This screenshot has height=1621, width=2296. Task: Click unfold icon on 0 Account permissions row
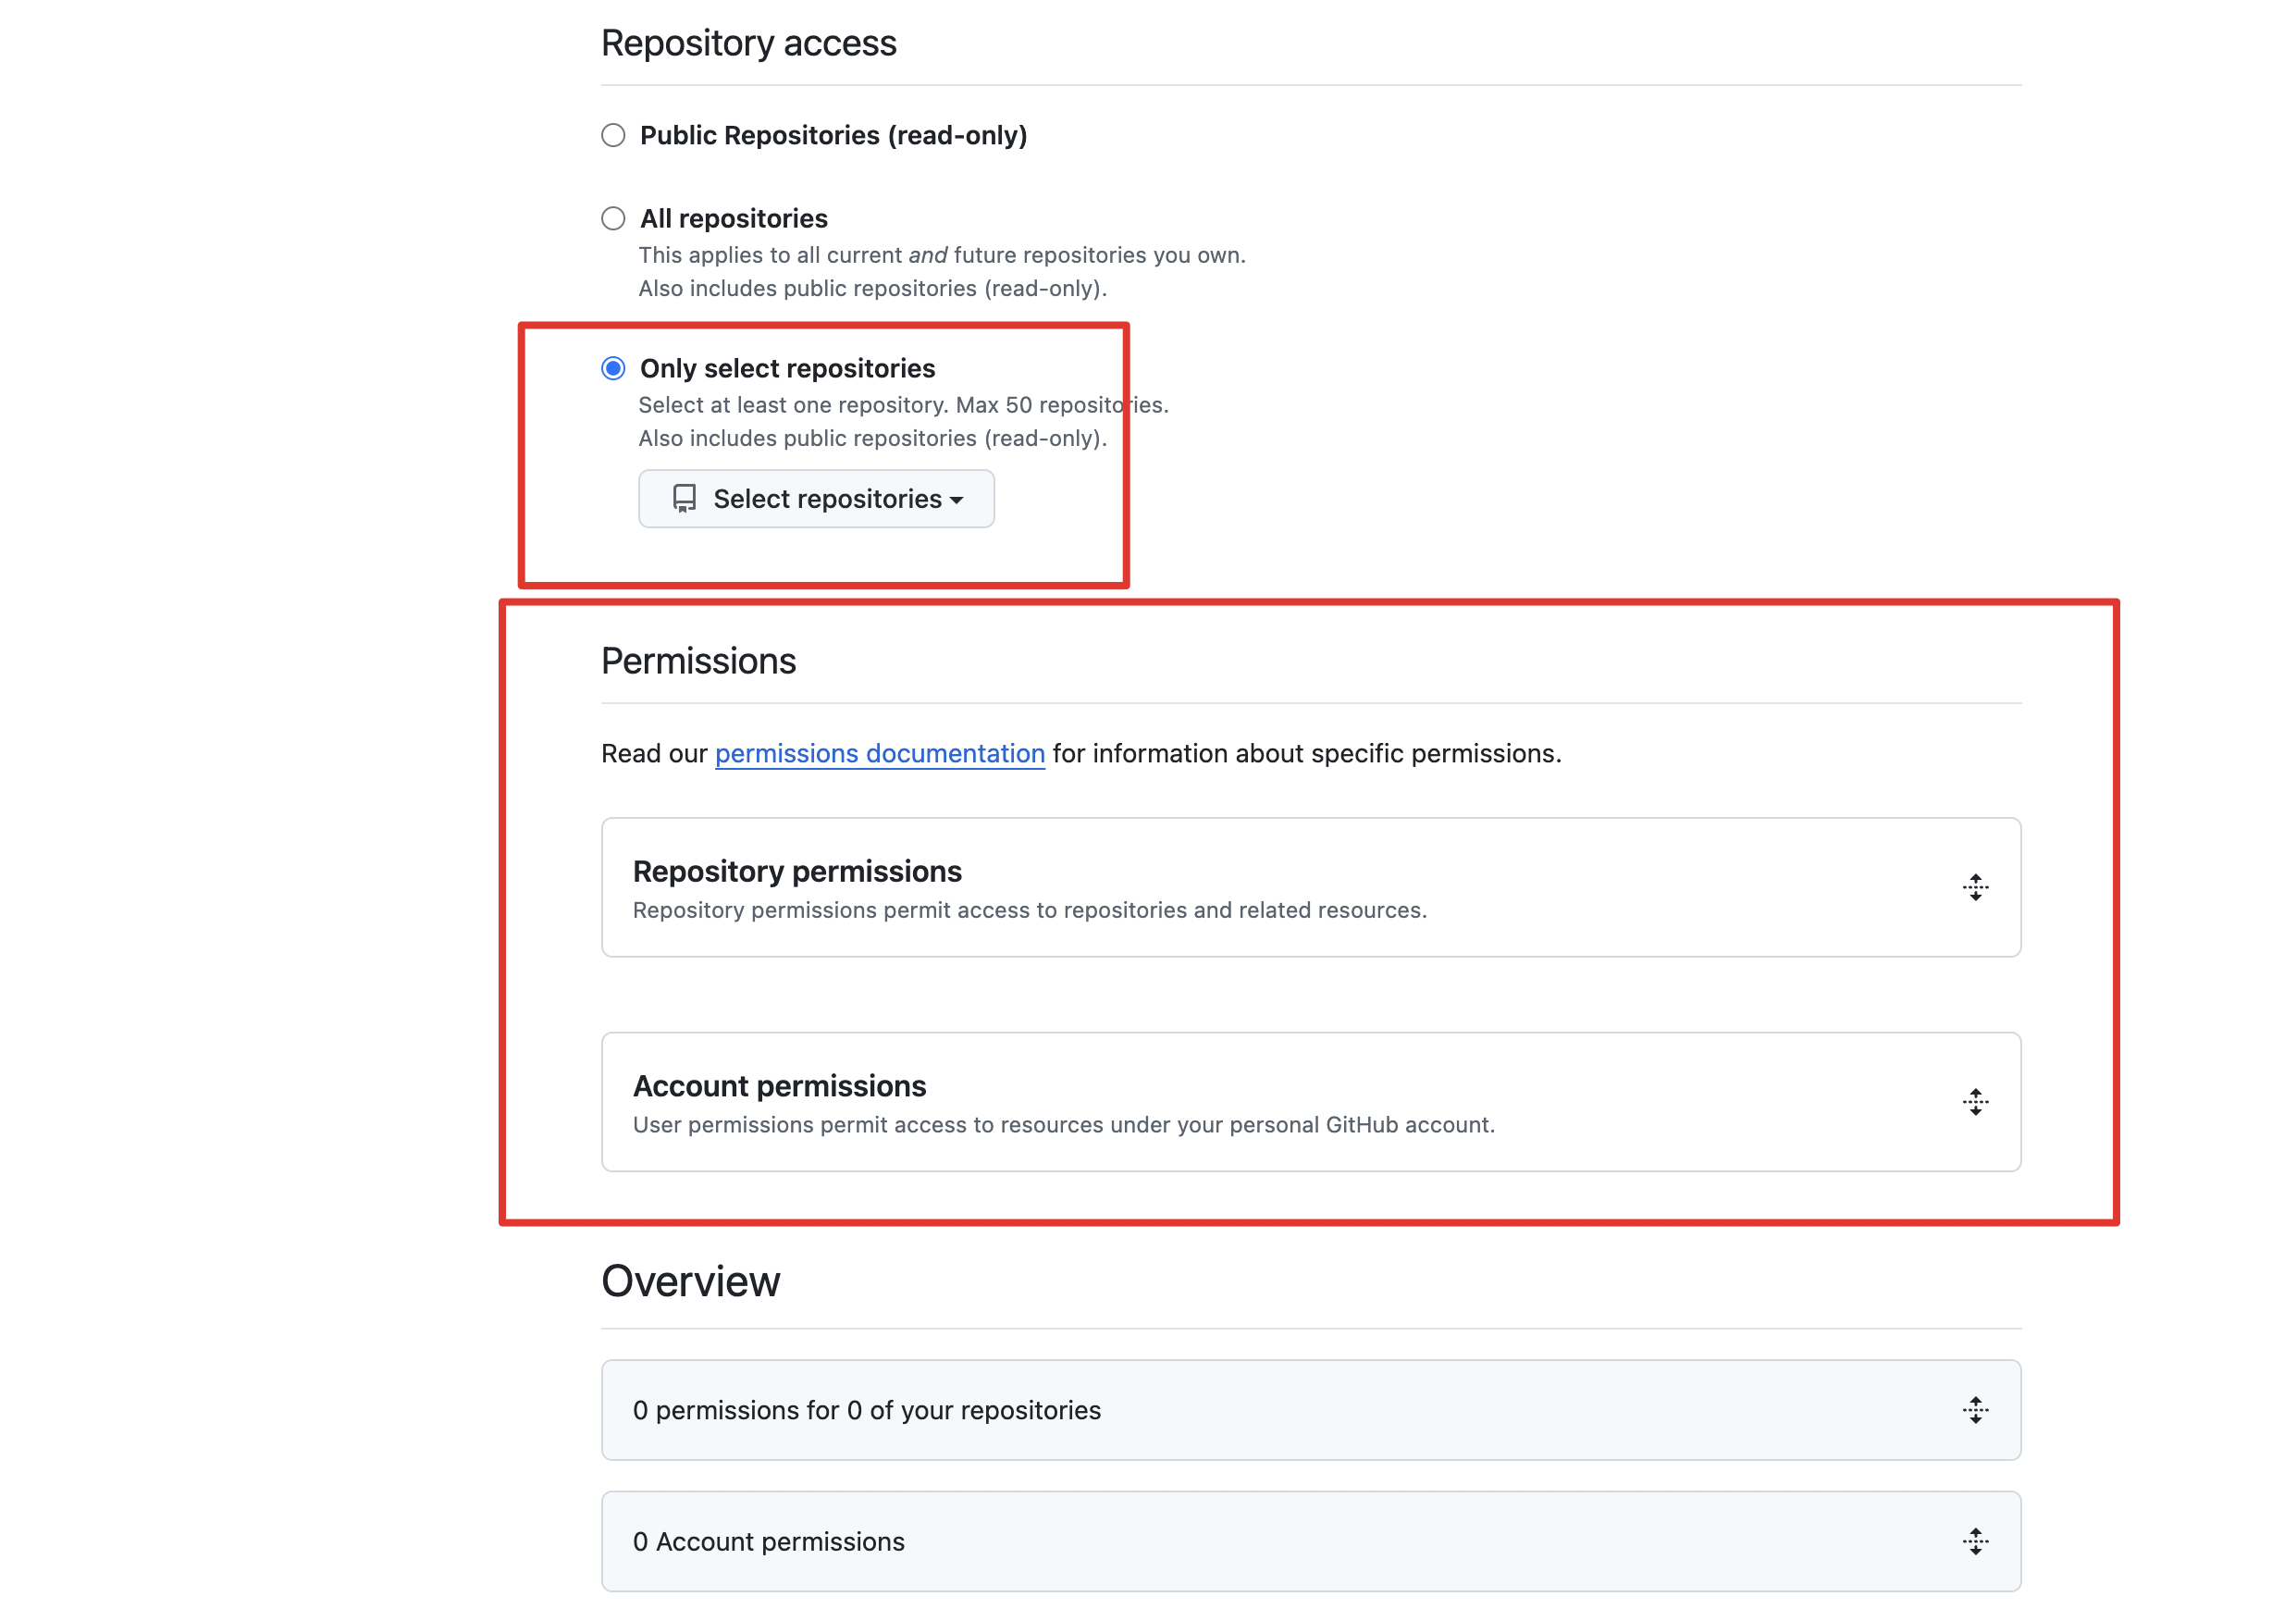pyautogui.click(x=1975, y=1541)
